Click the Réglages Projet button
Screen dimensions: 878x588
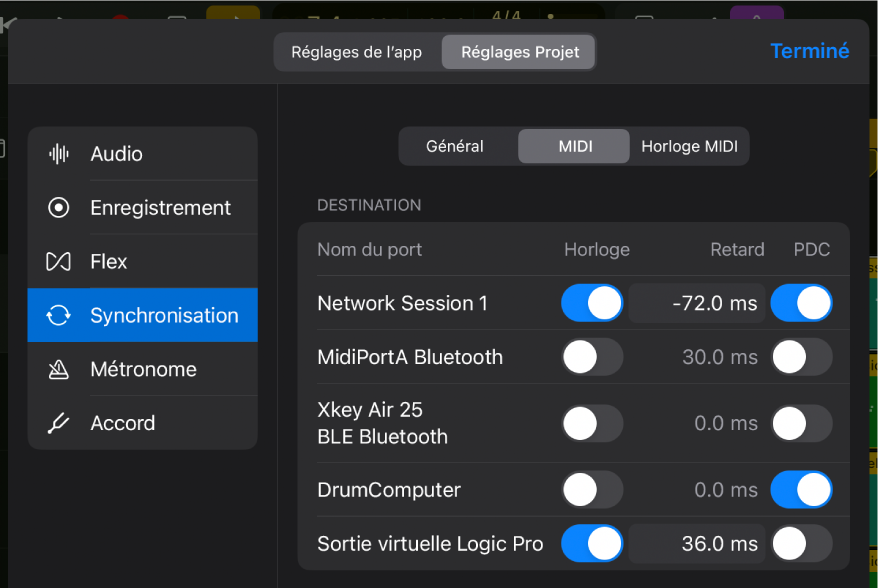tap(518, 51)
